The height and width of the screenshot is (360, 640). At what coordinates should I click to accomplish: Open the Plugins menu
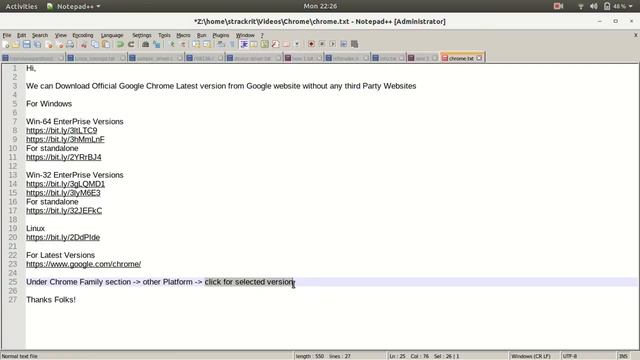click(221, 36)
